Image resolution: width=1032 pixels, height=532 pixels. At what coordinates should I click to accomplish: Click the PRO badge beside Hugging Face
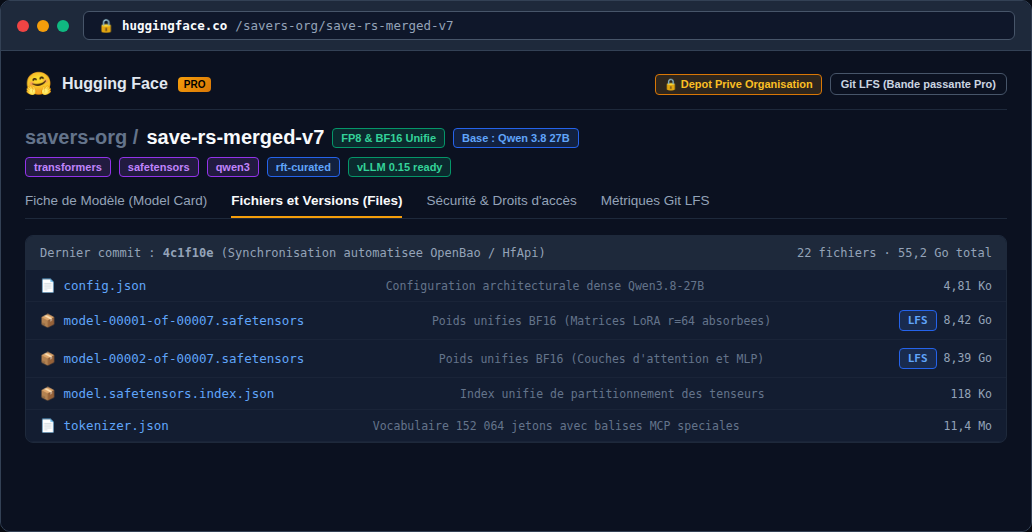pos(194,84)
